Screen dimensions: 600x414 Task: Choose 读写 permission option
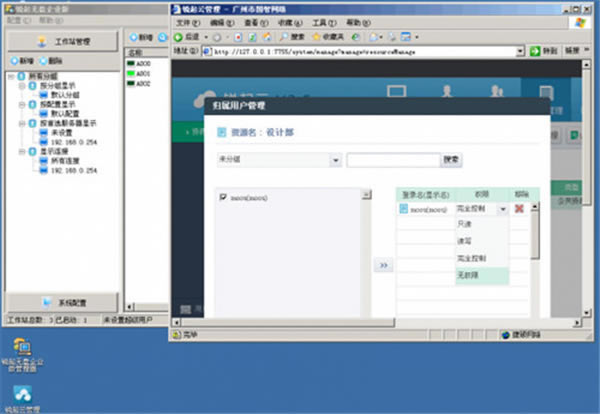[482, 241]
